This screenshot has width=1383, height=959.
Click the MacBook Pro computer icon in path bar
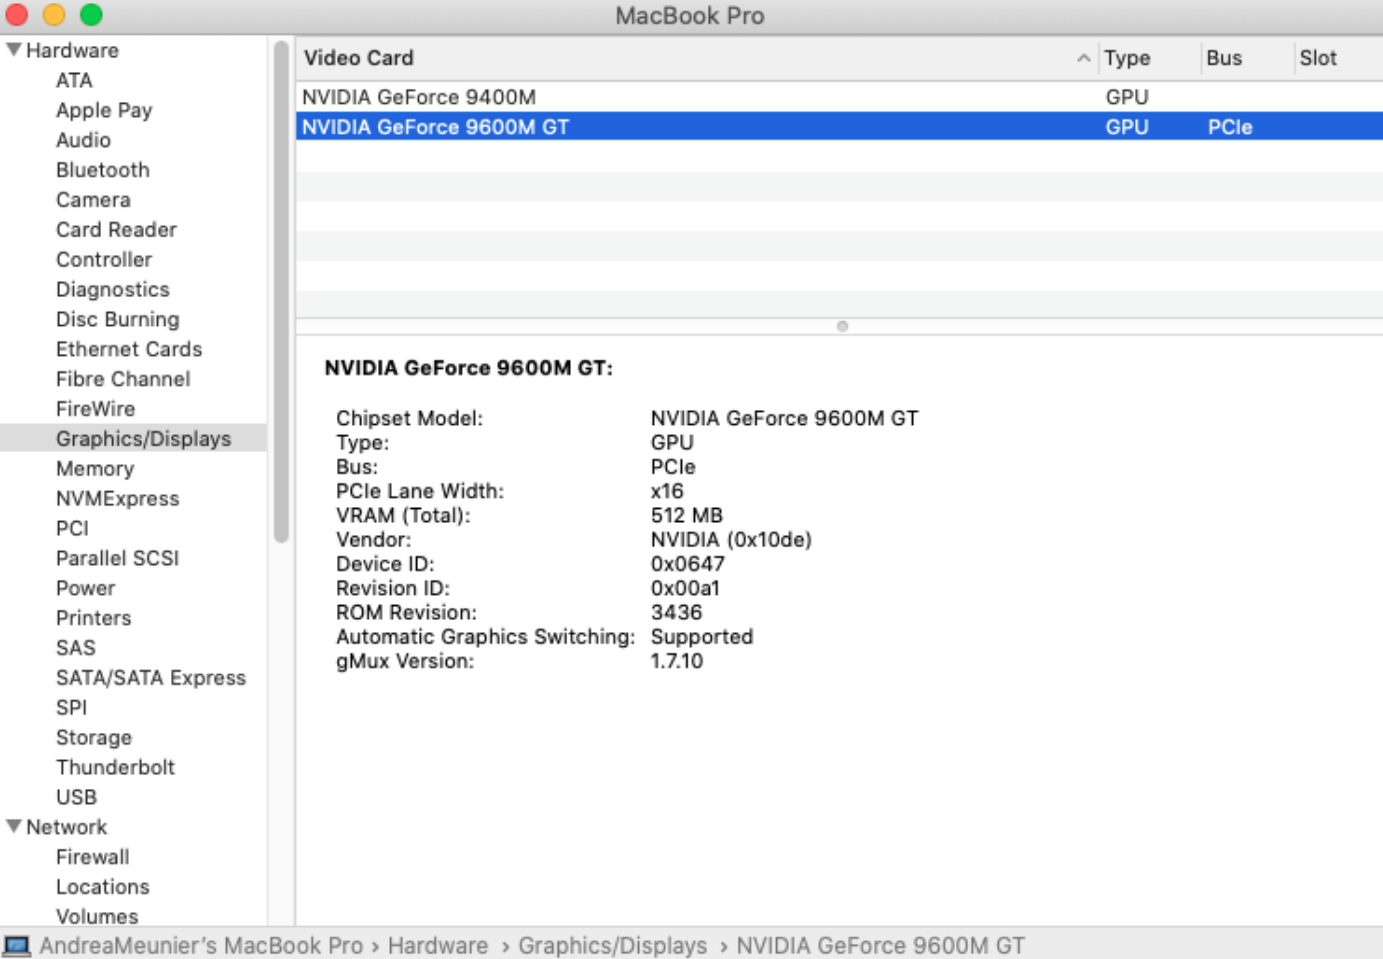click(17, 945)
